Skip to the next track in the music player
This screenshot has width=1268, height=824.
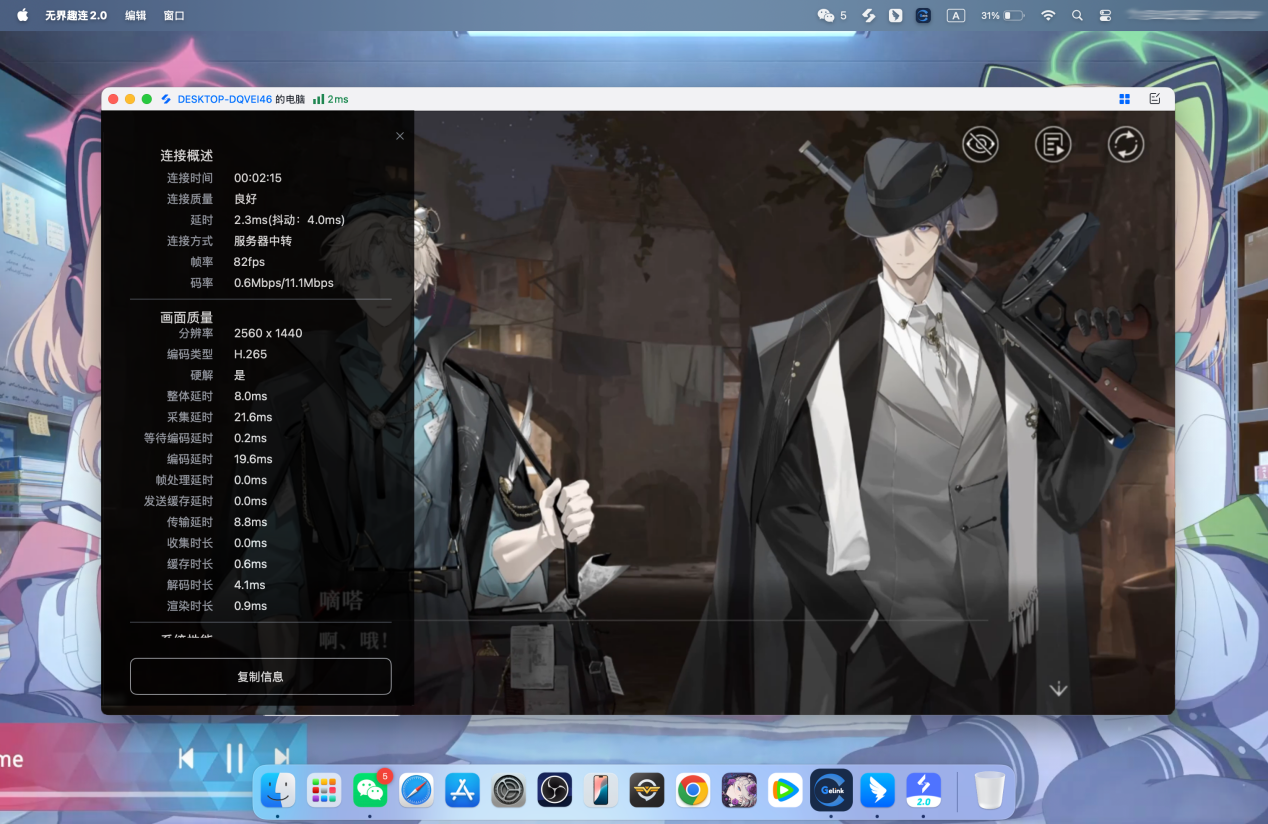point(282,759)
